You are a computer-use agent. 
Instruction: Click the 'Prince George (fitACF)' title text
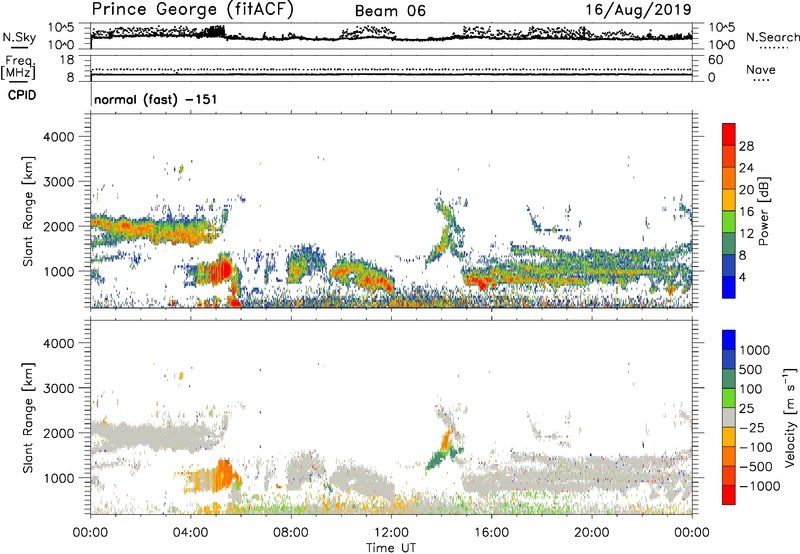[x=192, y=10]
